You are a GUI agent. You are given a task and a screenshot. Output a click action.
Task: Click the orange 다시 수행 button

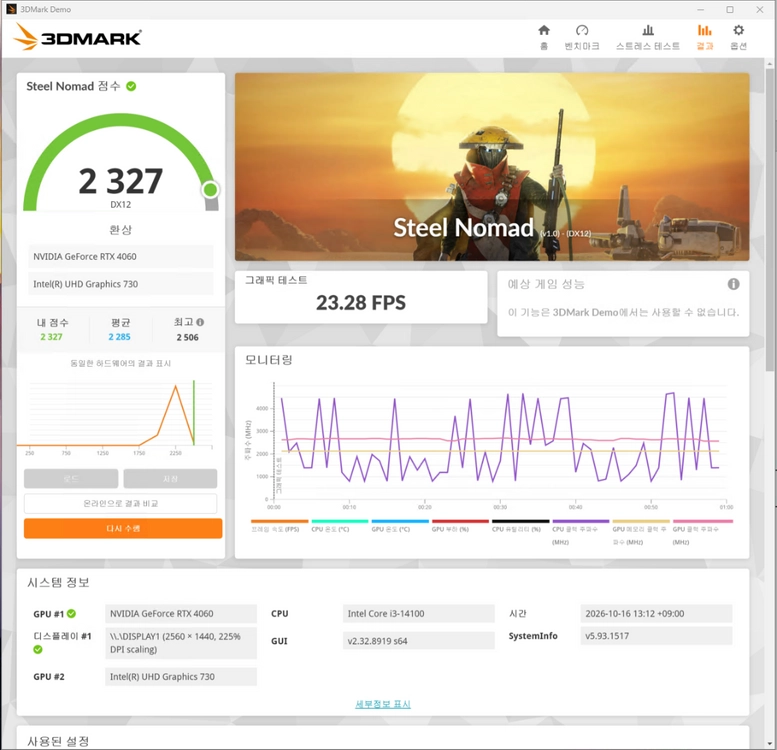click(x=123, y=529)
